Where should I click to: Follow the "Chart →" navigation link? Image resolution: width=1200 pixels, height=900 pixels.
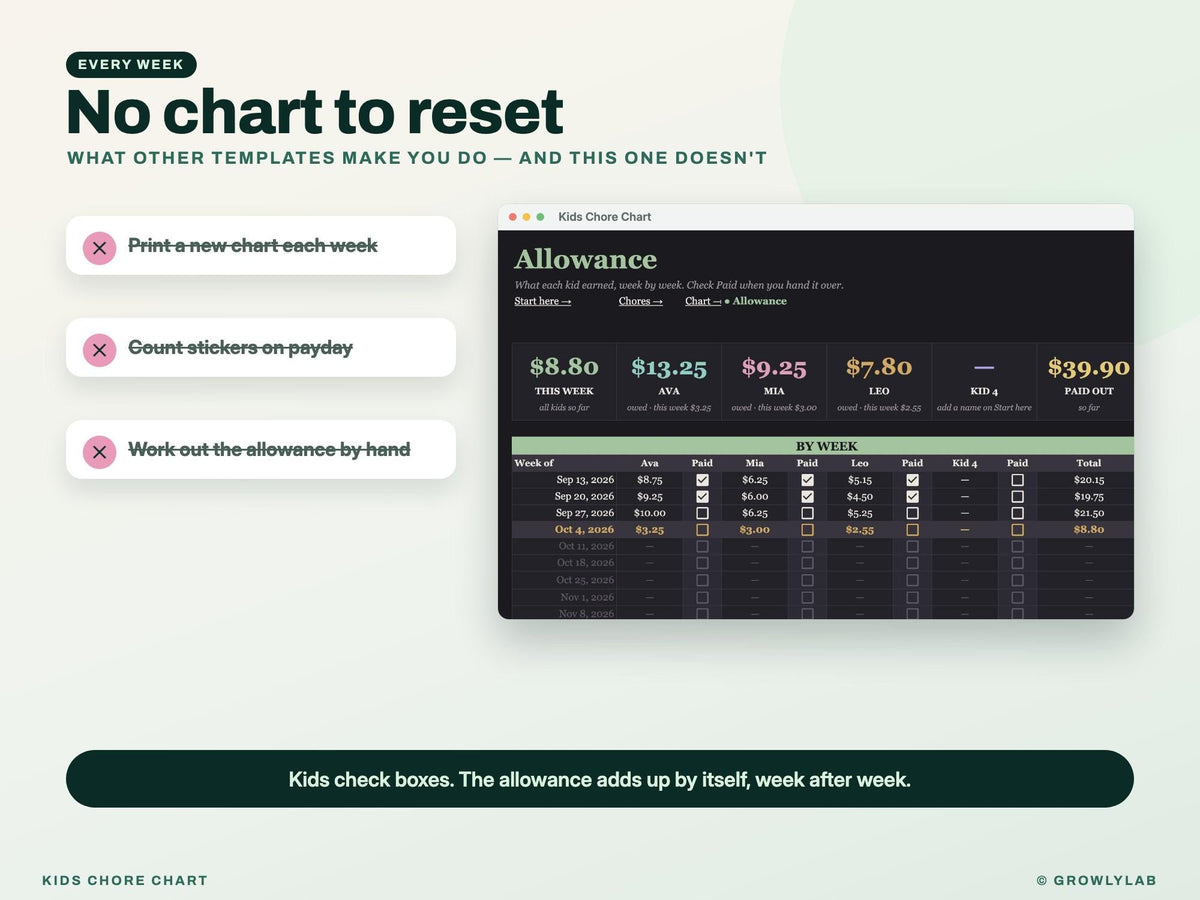pyautogui.click(x=703, y=301)
